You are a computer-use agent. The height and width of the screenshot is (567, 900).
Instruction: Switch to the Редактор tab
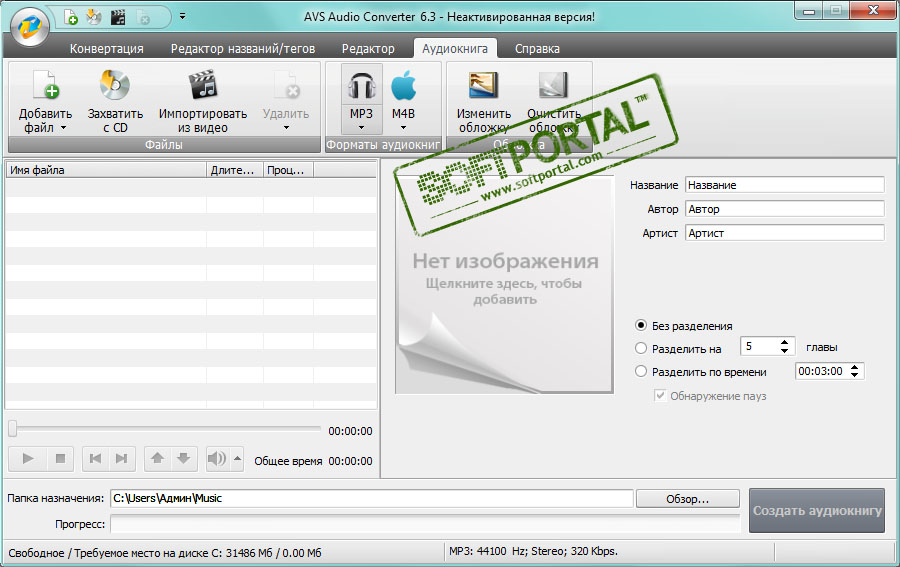pos(368,49)
